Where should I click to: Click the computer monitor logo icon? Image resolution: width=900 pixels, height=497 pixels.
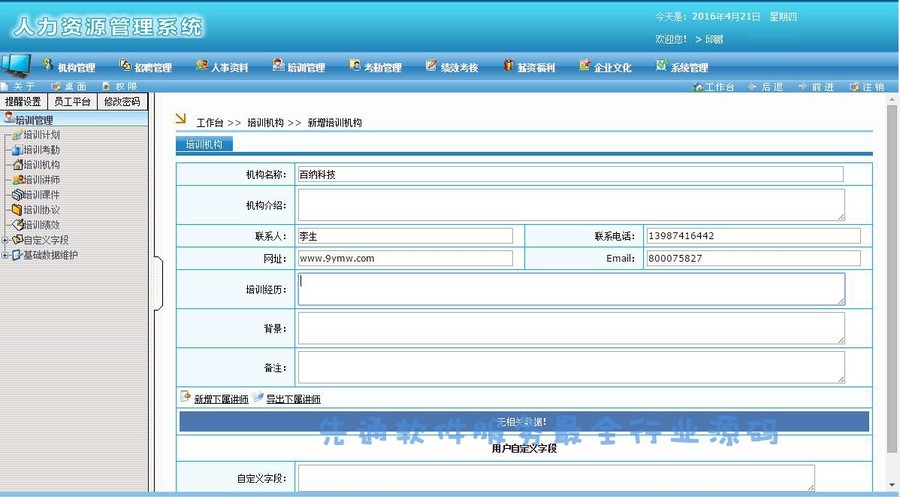16,65
